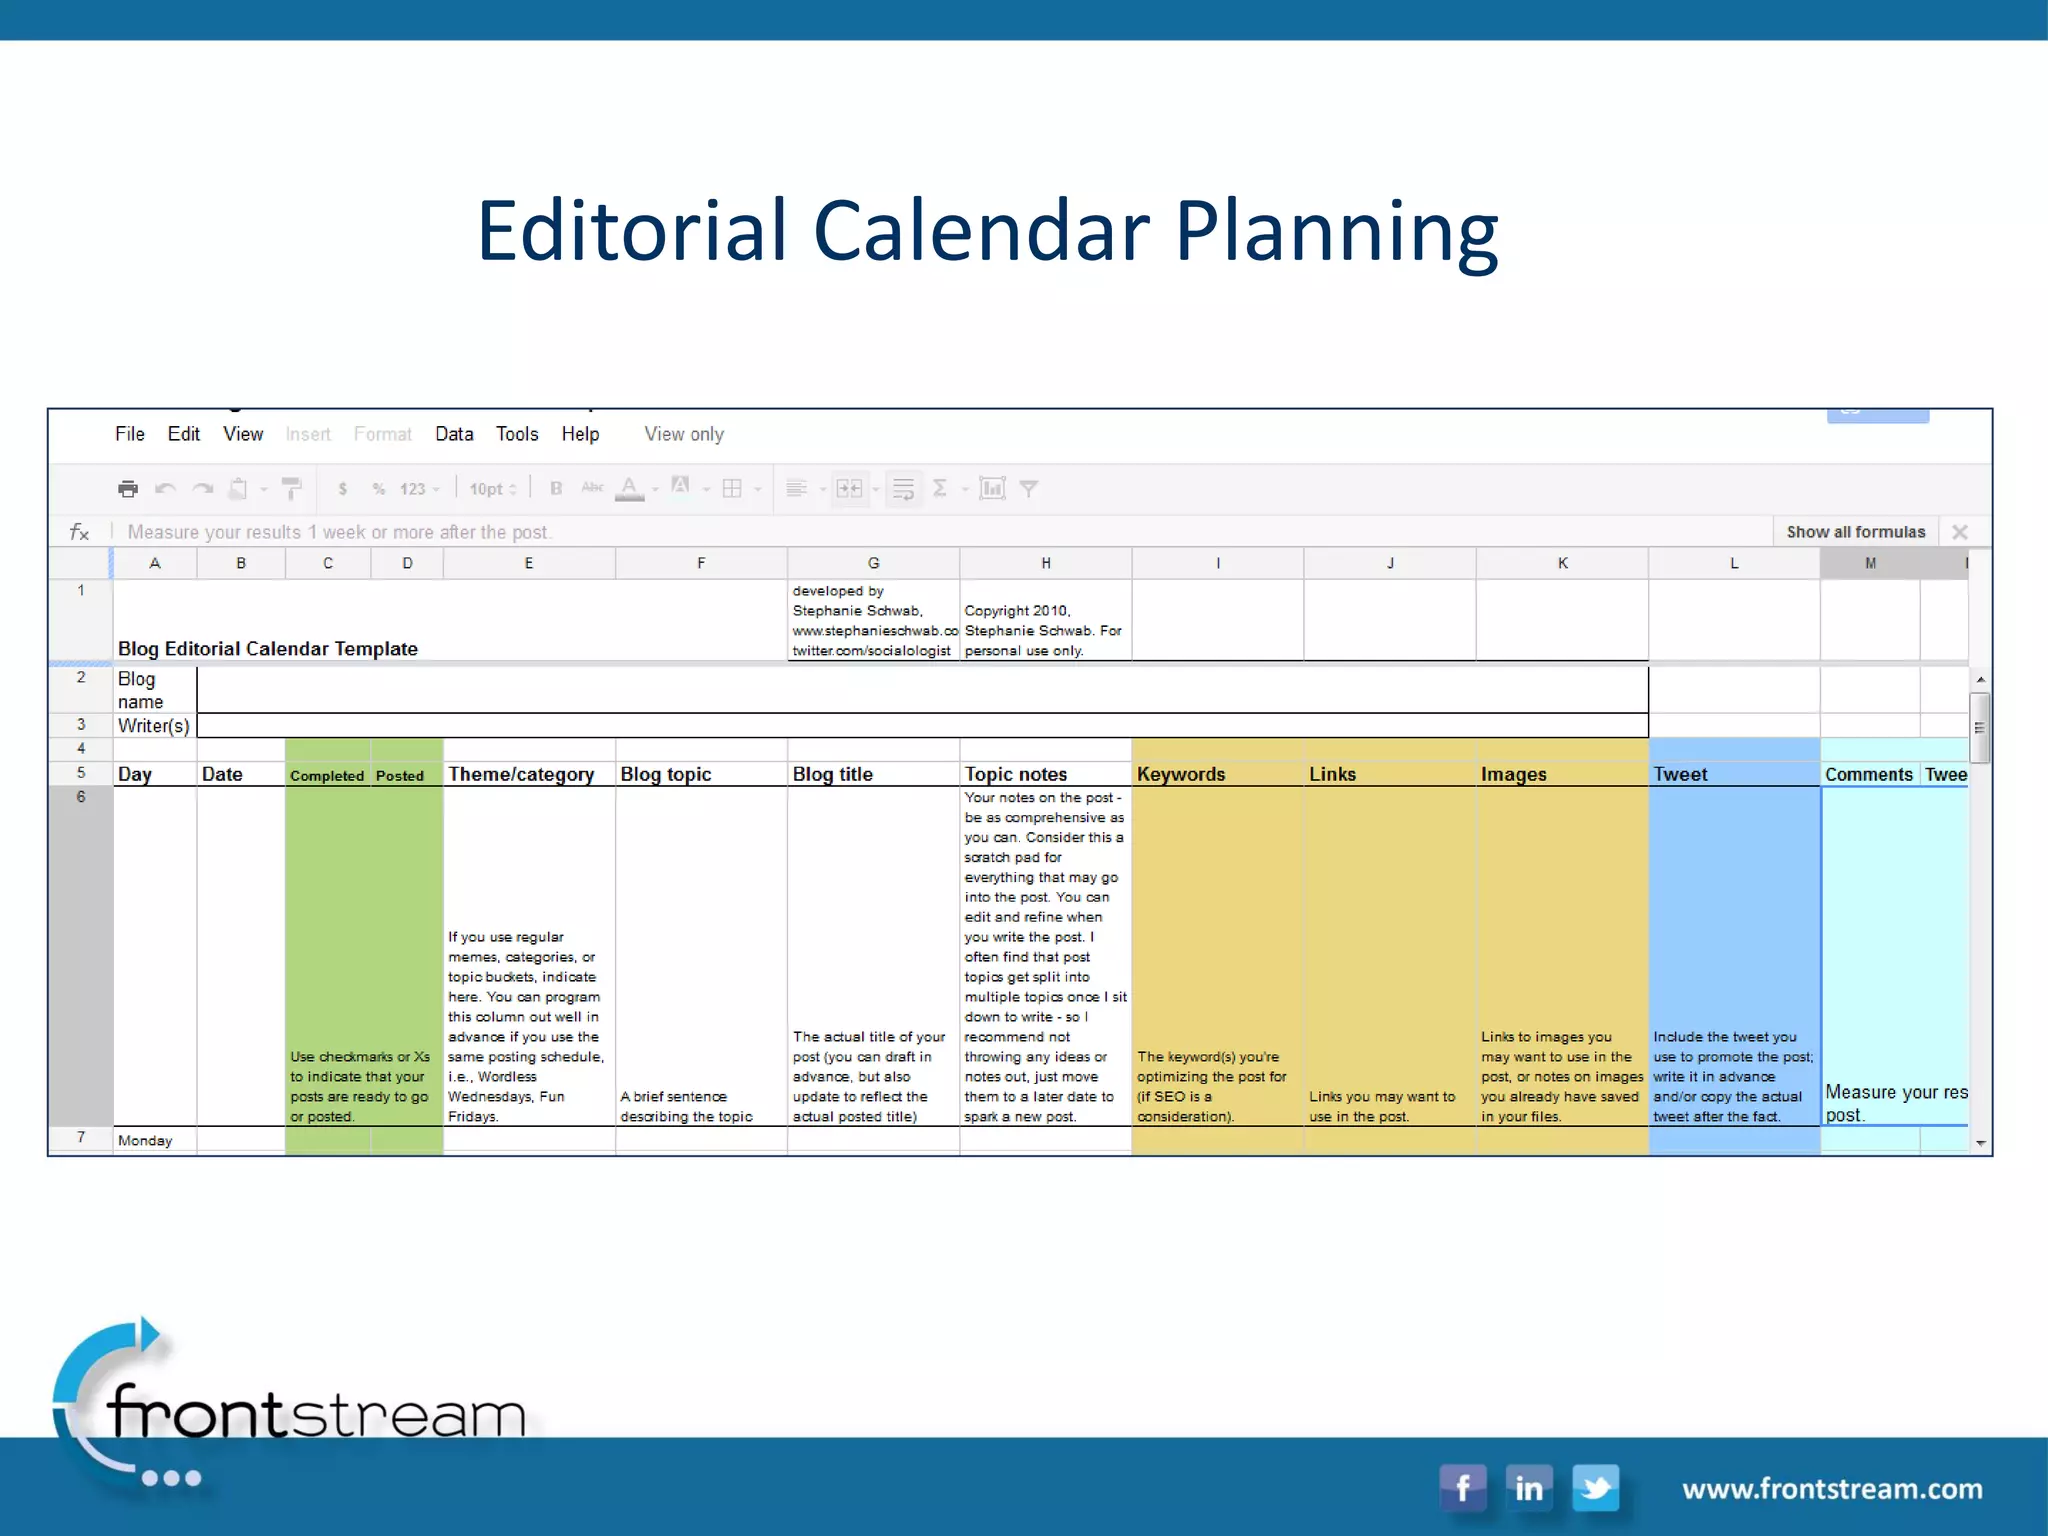Click the cell borders grid icon
Screen dimensions: 2048x1536
pos(732,488)
